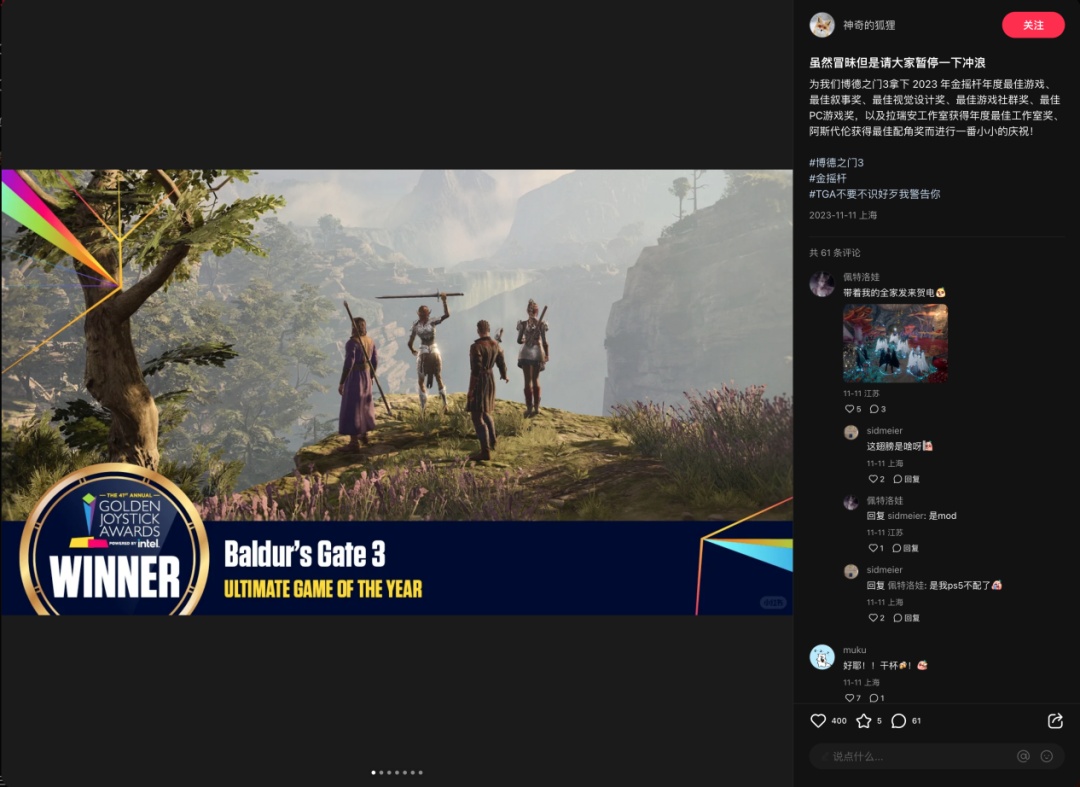This screenshot has width=1080, height=787.
Task: Open the 佩特洛娃 username above 带着我的全家发来贺电
Action: pos(861,277)
